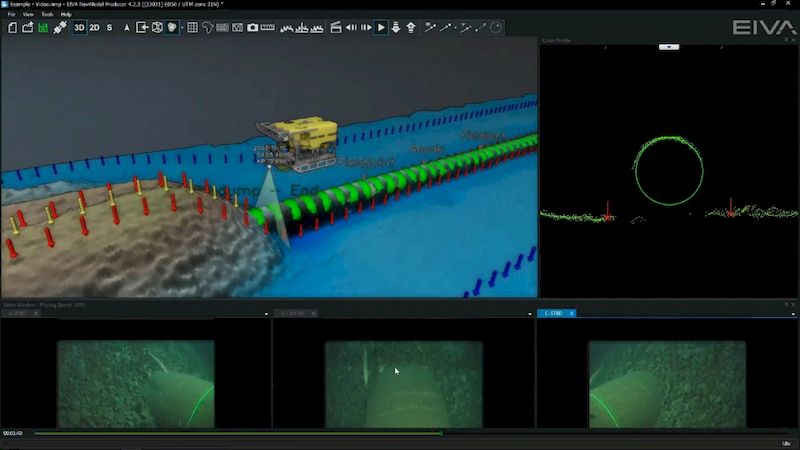
Task: Click the second point-line editing tool
Action: coord(446,28)
